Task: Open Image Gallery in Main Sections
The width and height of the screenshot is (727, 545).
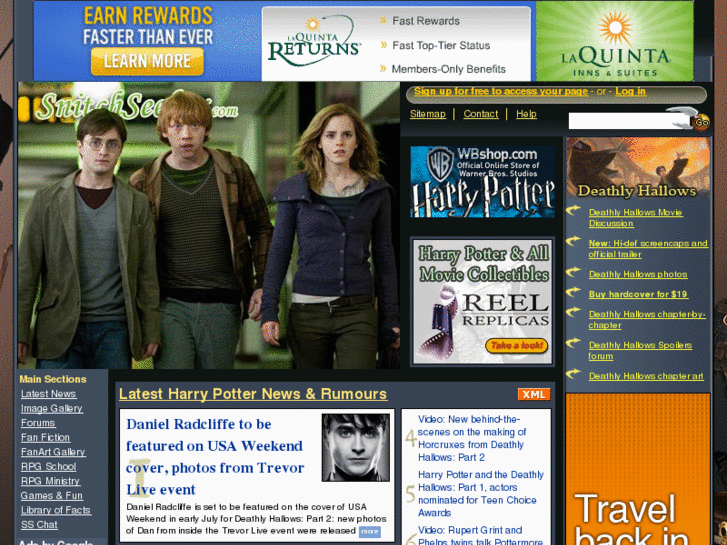Action: coord(51,409)
